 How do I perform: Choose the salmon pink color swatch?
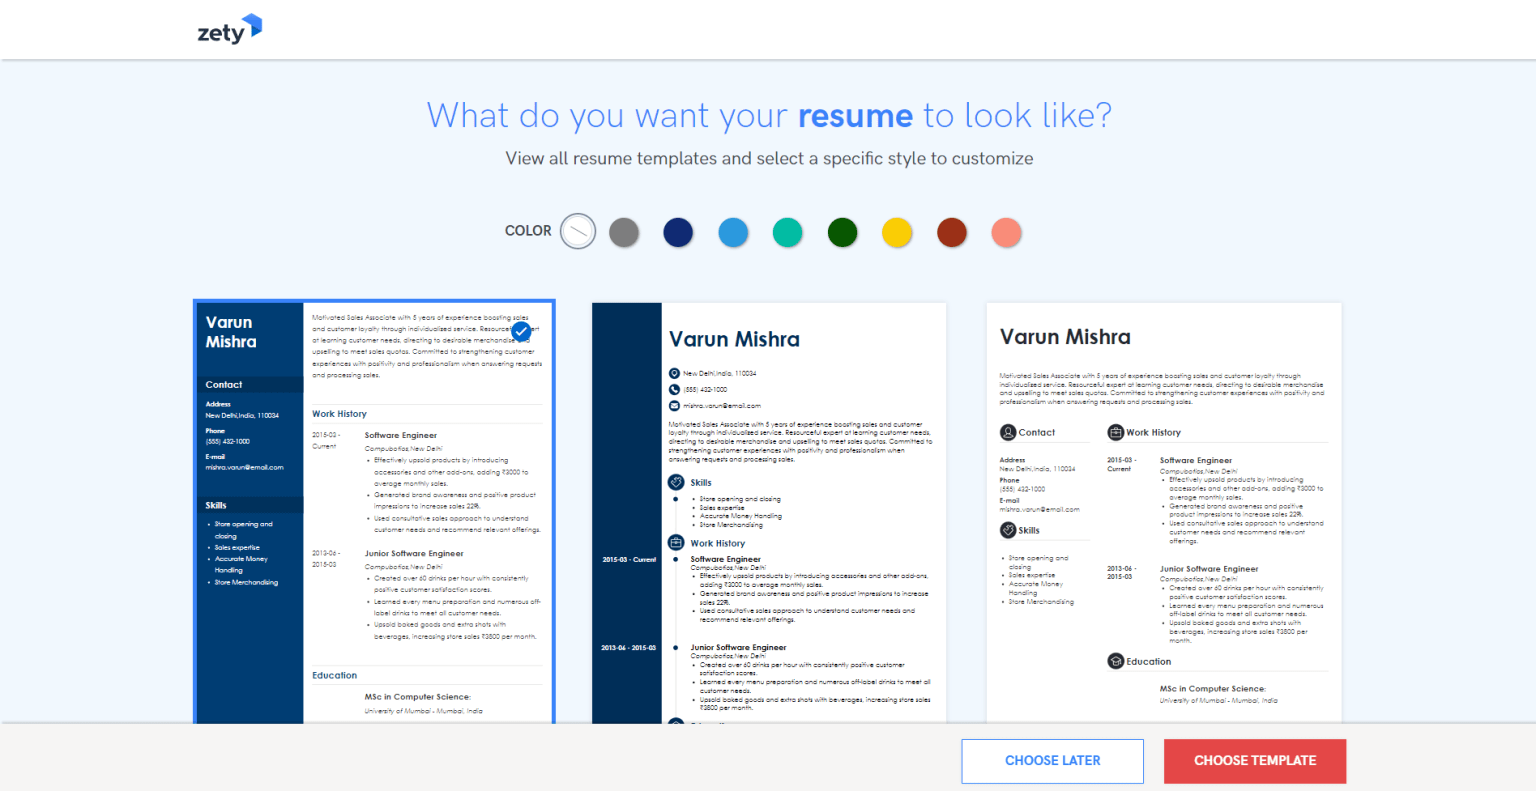[x=1006, y=232]
